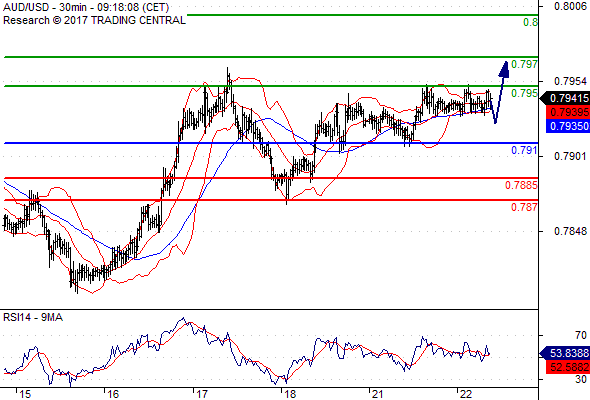Viewport: 590px width, 400px height.
Task: Click date label 22 on time axis
Action: click(x=466, y=394)
